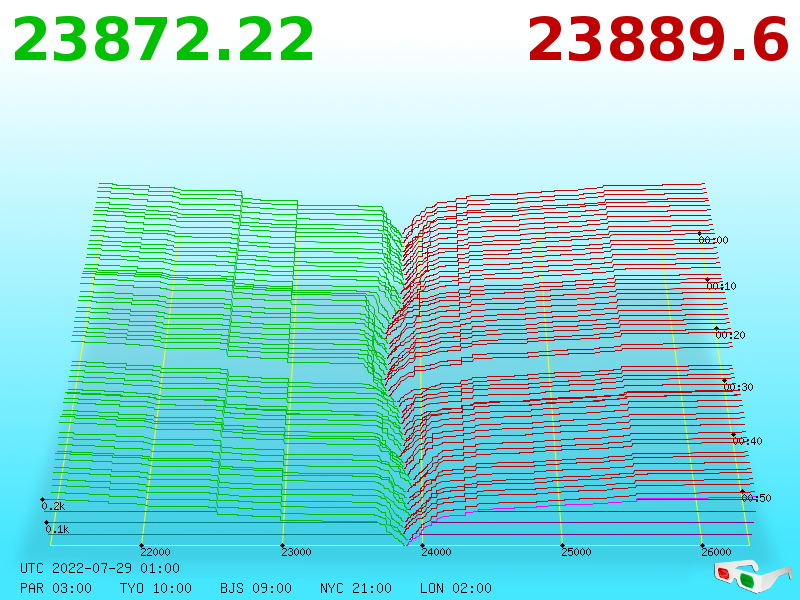Click the 26000 price axis label
The width and height of the screenshot is (800, 600).
[716, 552]
